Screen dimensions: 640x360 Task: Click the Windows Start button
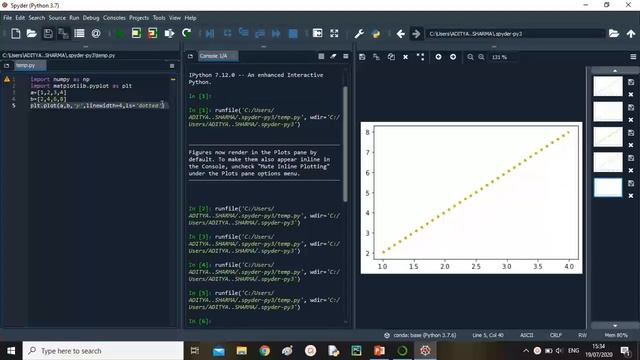[x=11, y=351]
